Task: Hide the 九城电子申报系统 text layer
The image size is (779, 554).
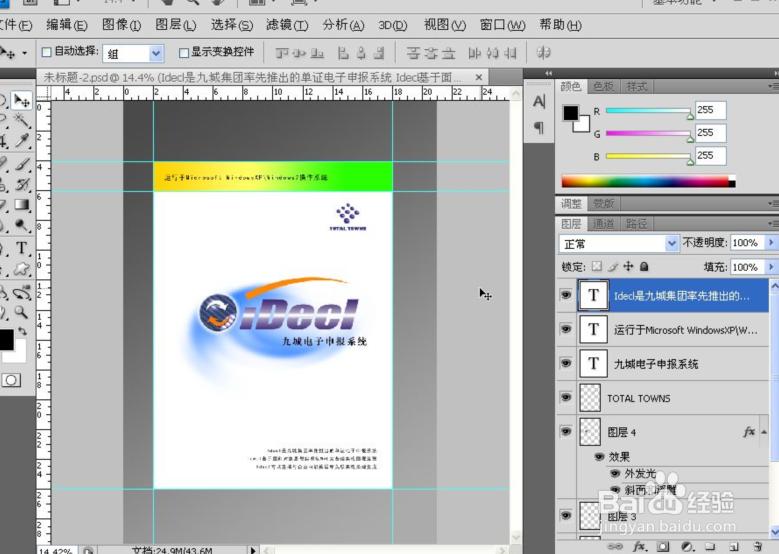Action: click(x=565, y=363)
